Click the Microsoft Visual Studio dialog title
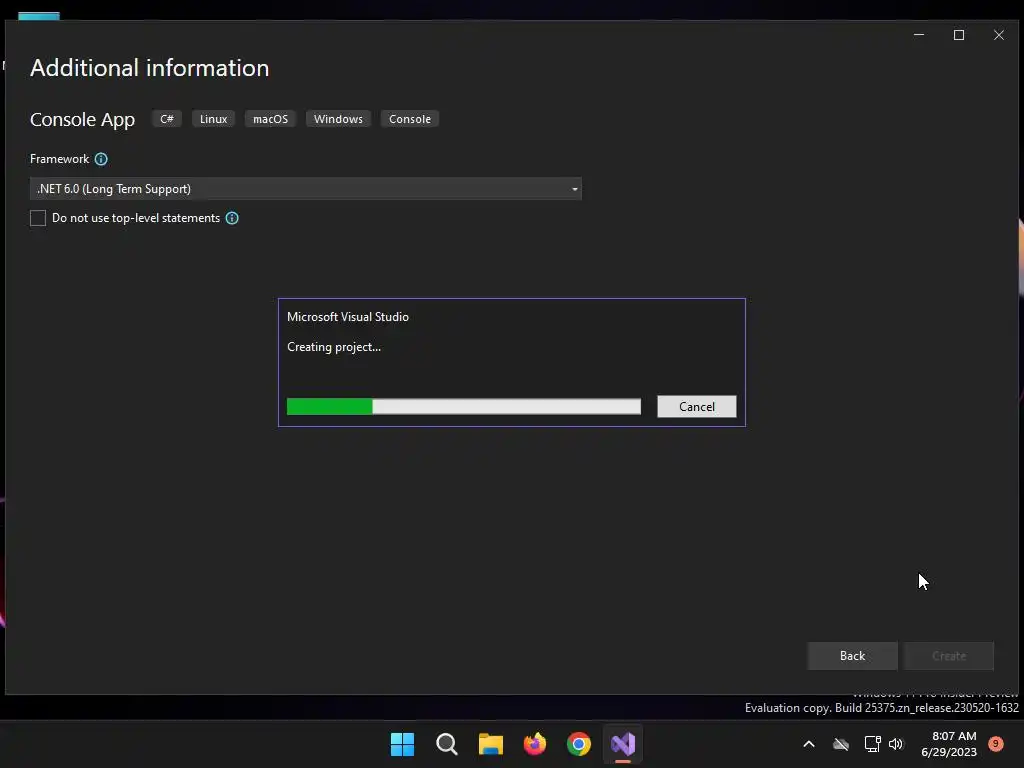The width and height of the screenshot is (1024, 768). (x=348, y=317)
